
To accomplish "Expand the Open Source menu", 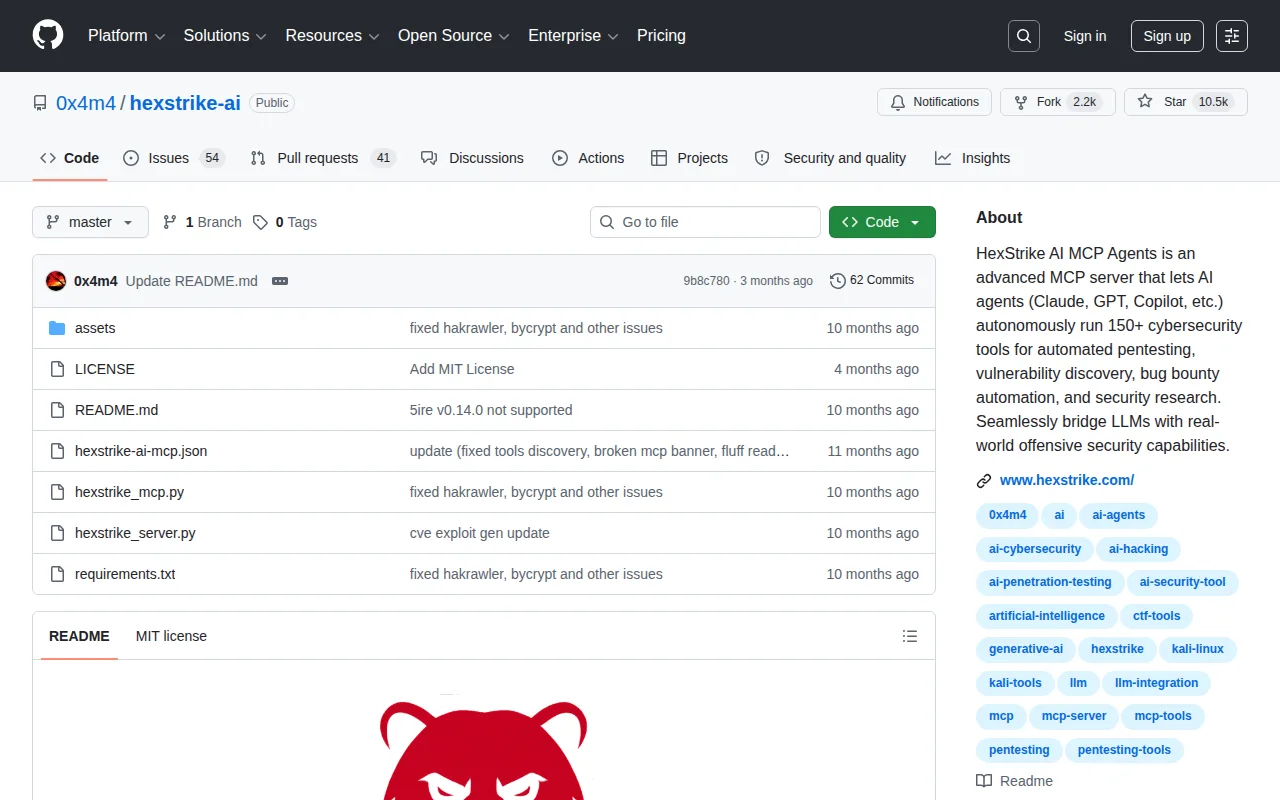I will click(x=454, y=36).
